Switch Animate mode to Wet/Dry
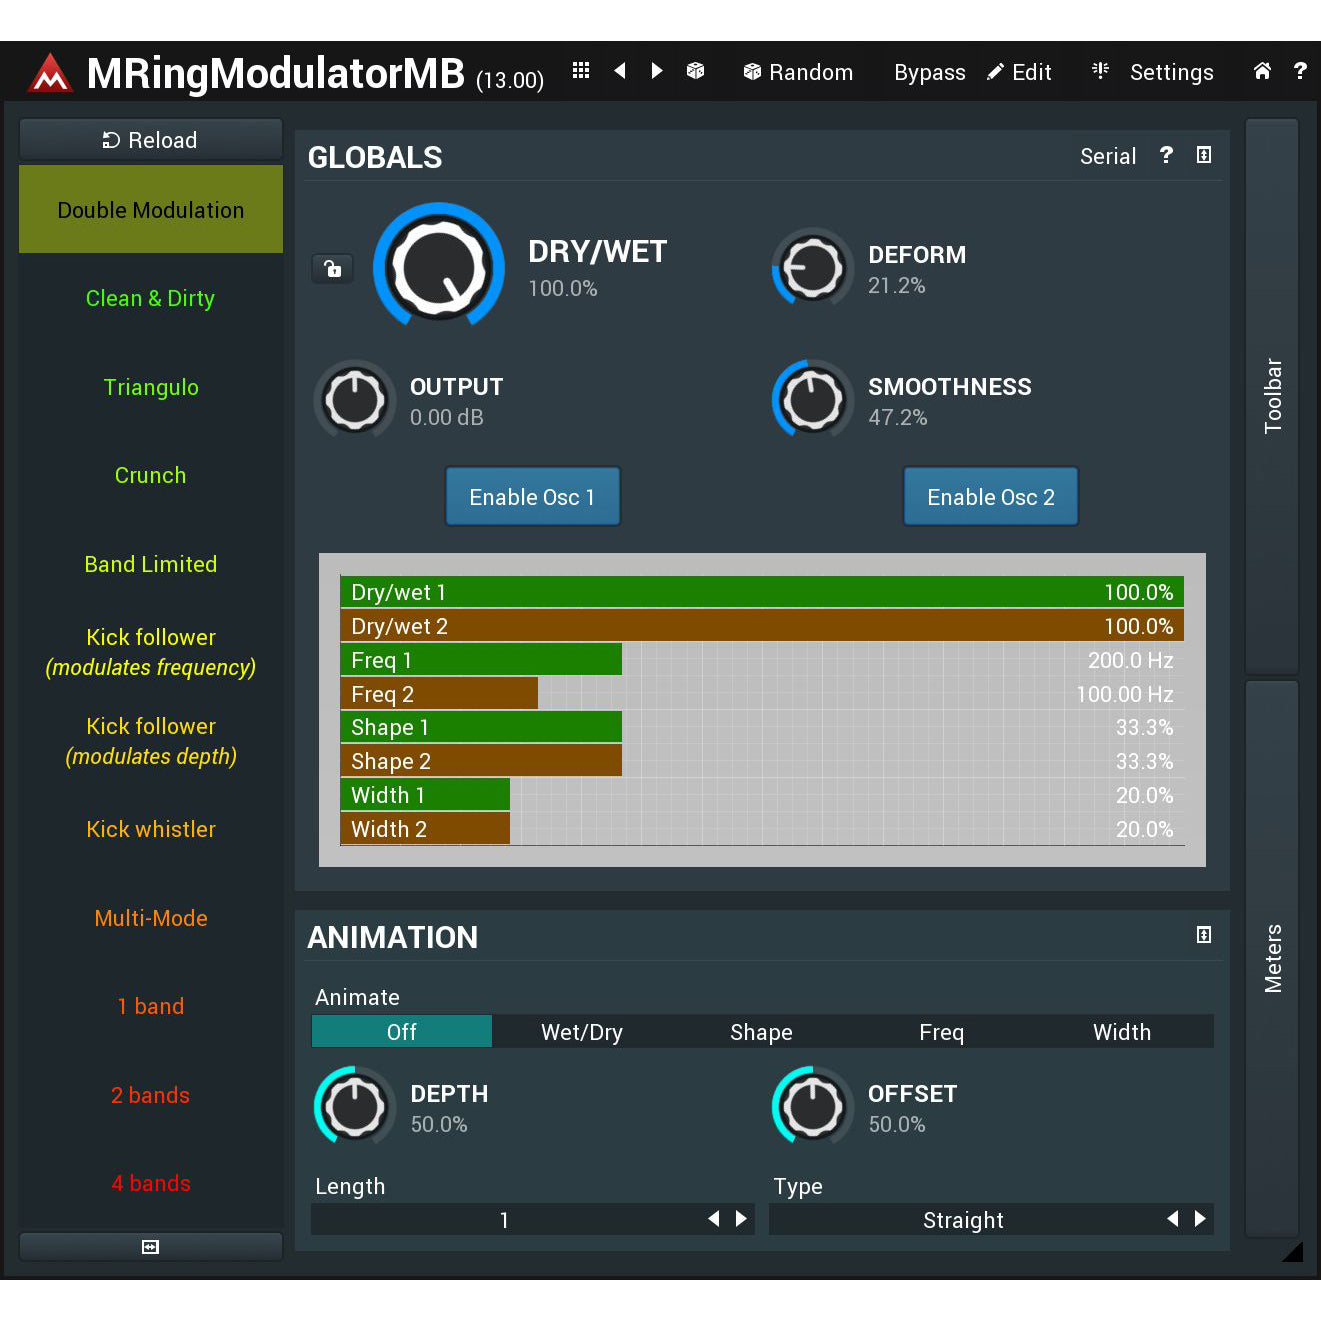 (x=582, y=1031)
